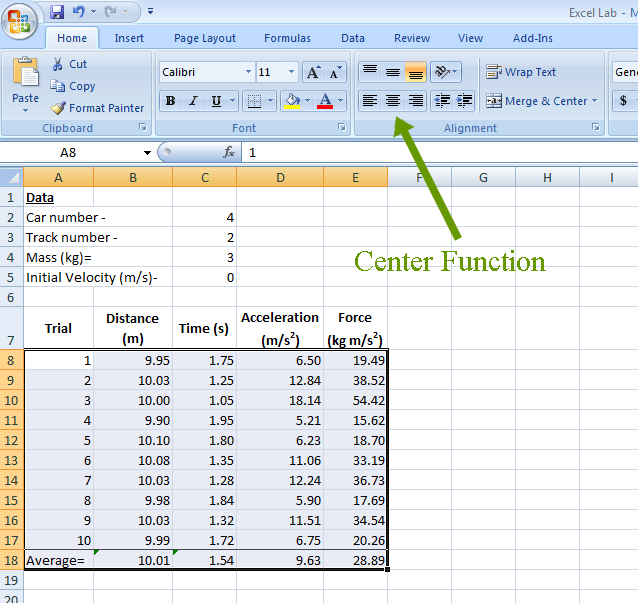Image resolution: width=638 pixels, height=603 pixels.
Task: Increase cell indent
Action: tap(464, 100)
